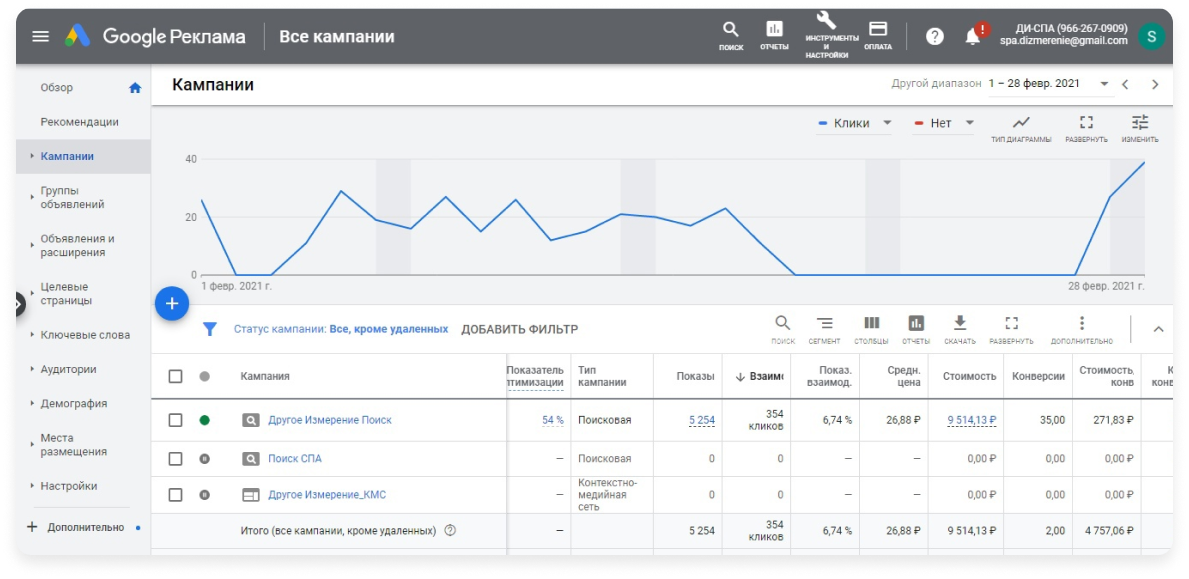Screen dimensions: 1189x579
Task: Open the Billing card icon
Action: [x=877, y=36]
